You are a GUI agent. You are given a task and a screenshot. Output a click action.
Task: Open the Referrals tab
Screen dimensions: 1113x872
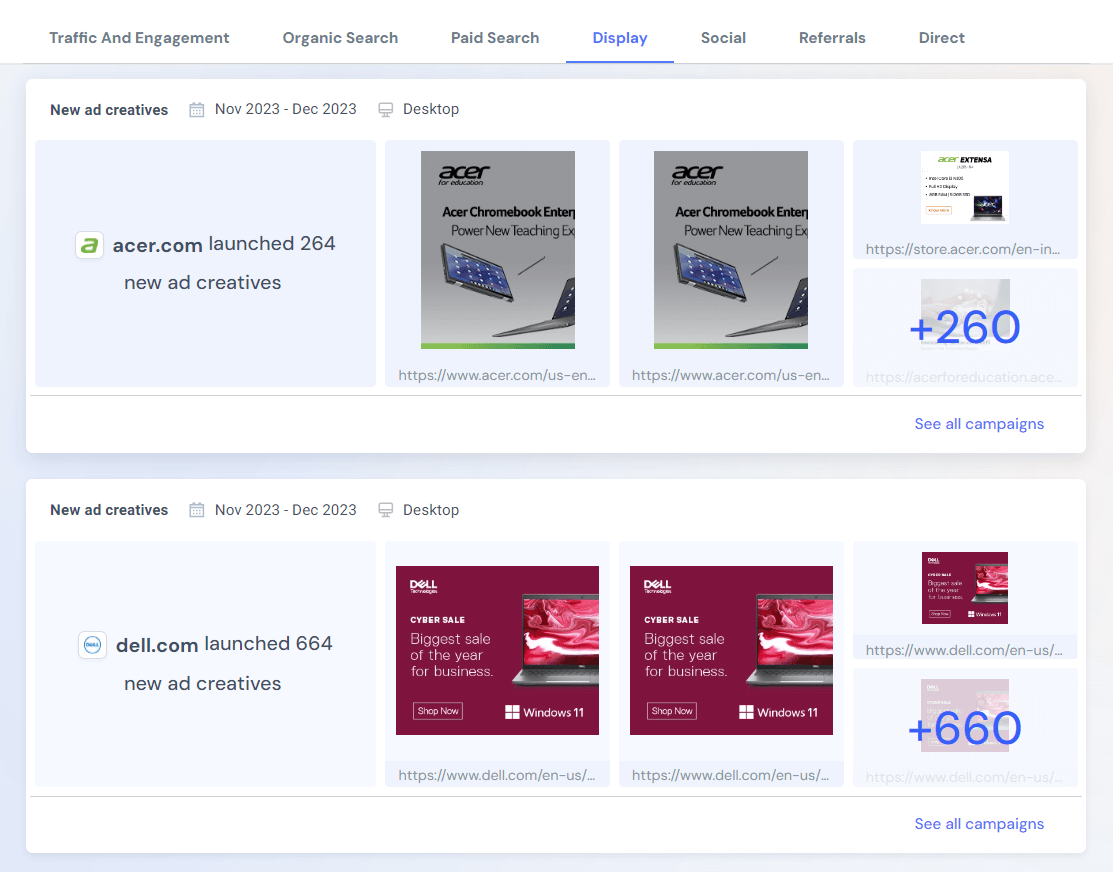(832, 38)
